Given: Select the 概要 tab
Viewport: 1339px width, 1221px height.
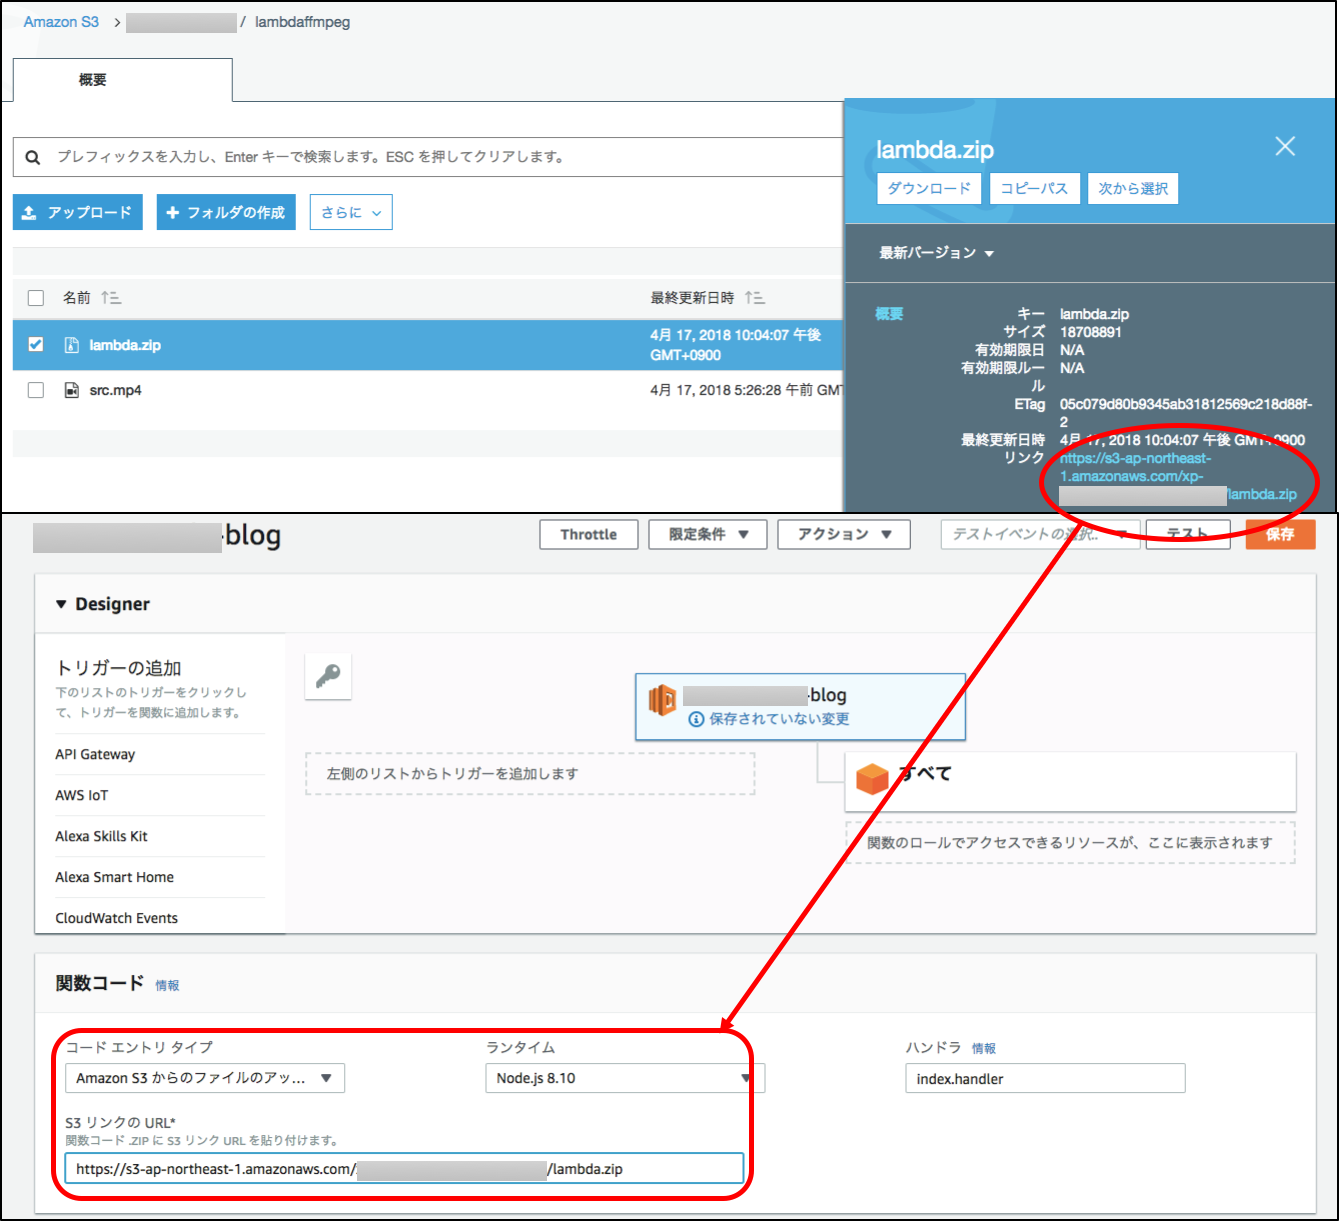Looking at the screenshot, I should tap(123, 80).
